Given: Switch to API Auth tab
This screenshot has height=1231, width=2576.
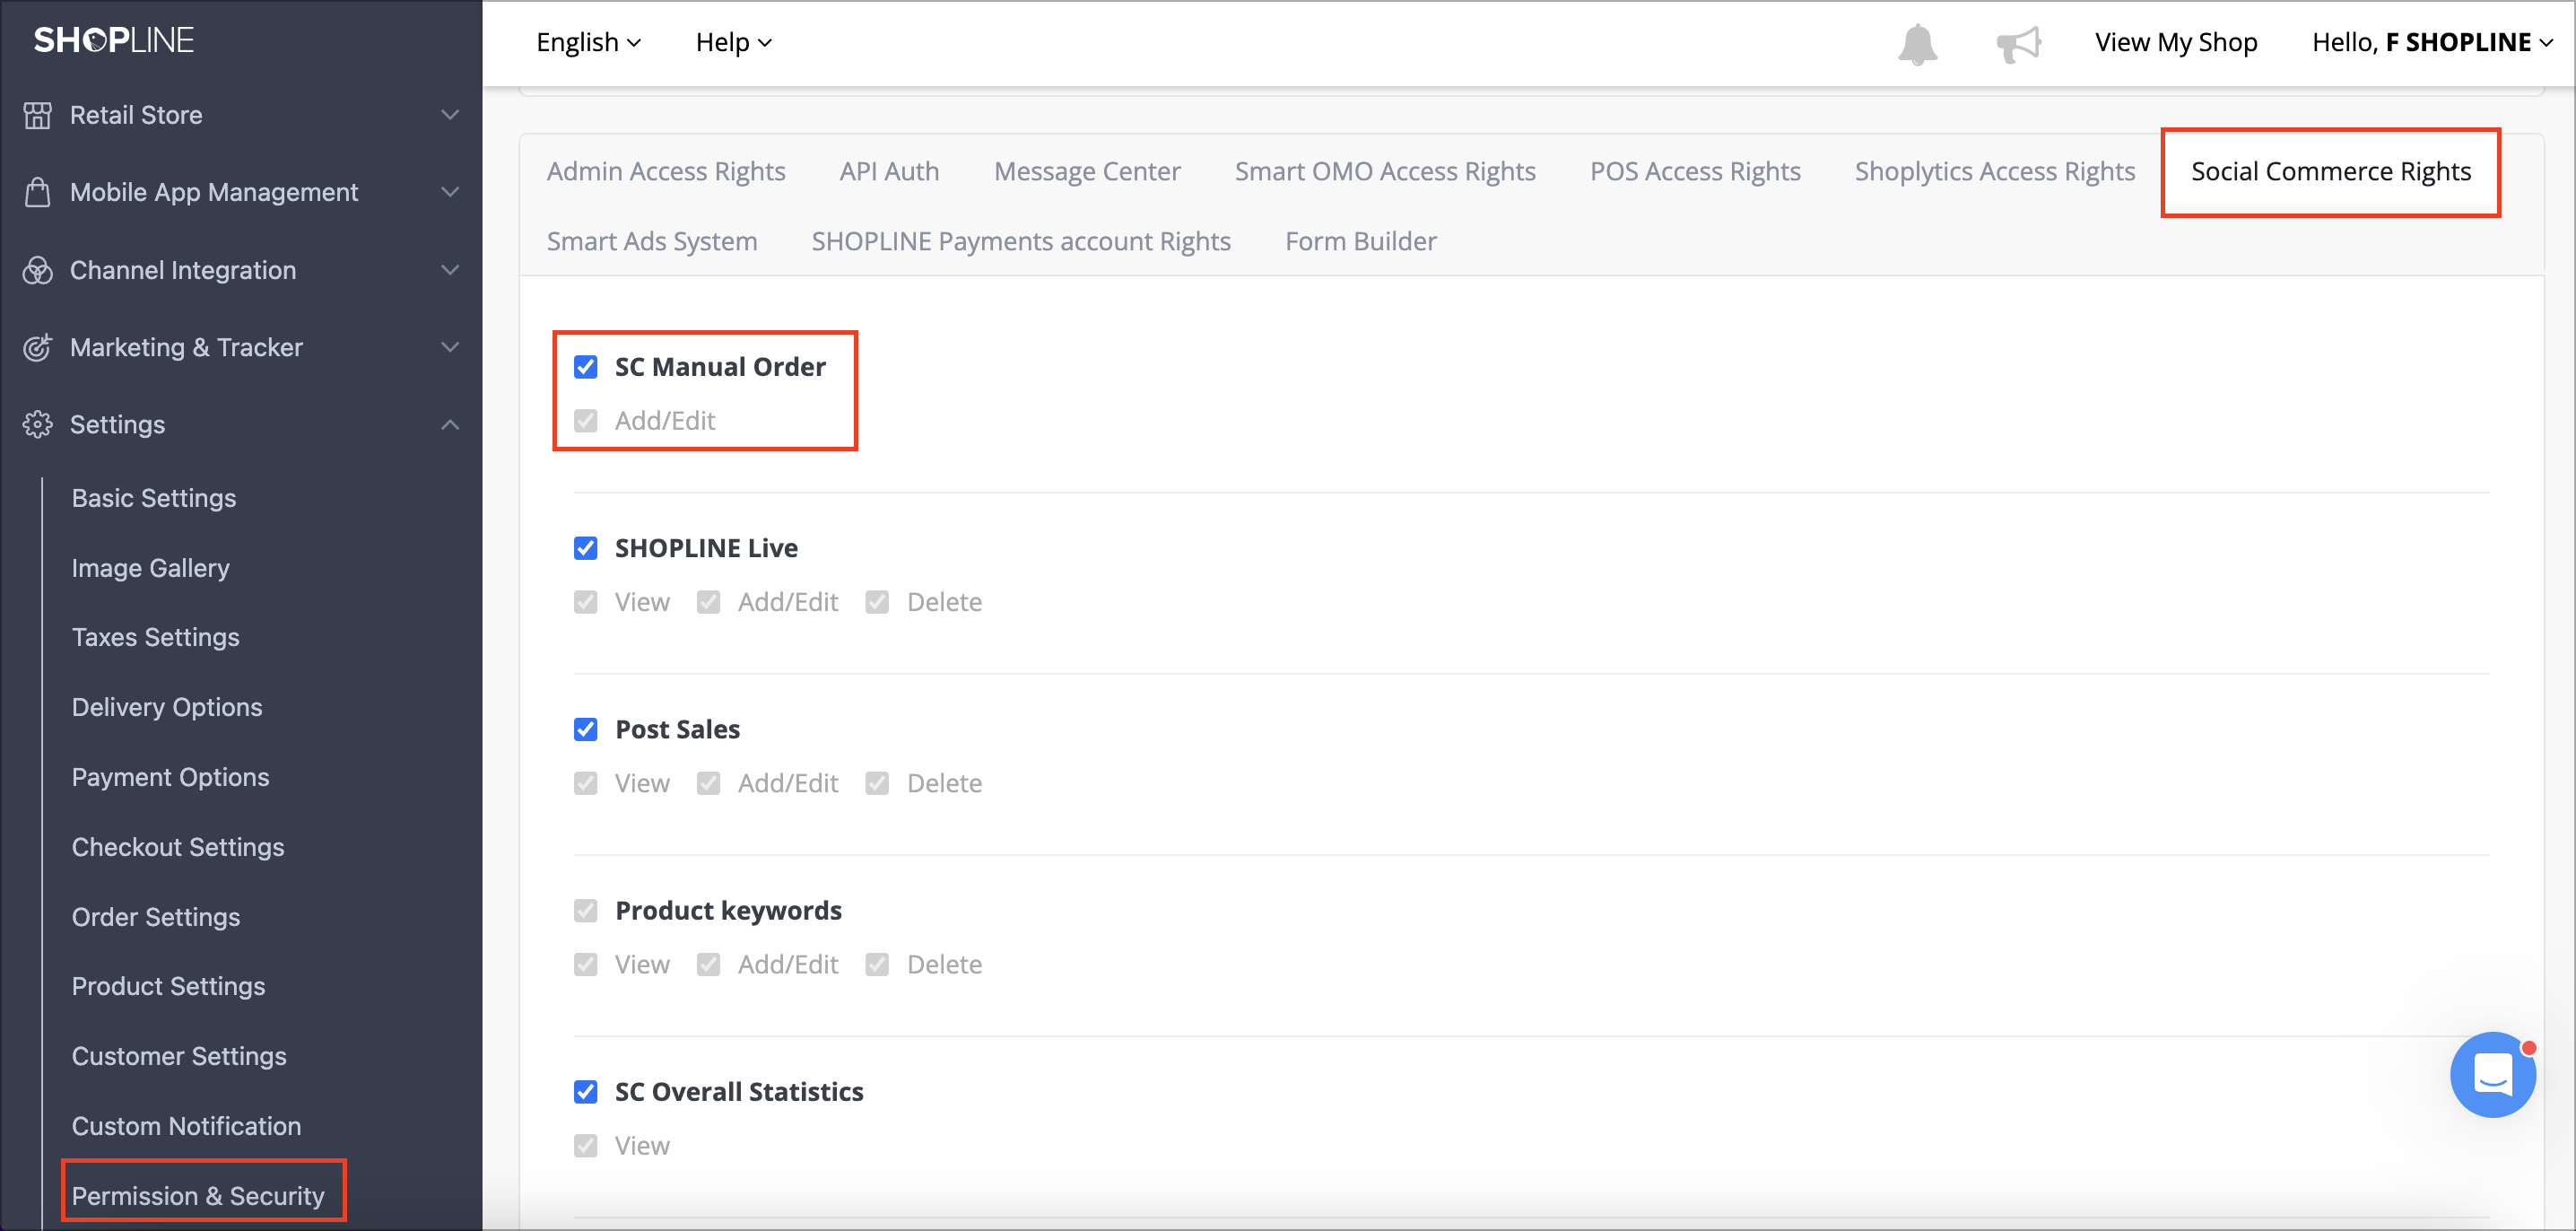Looking at the screenshot, I should [889, 171].
